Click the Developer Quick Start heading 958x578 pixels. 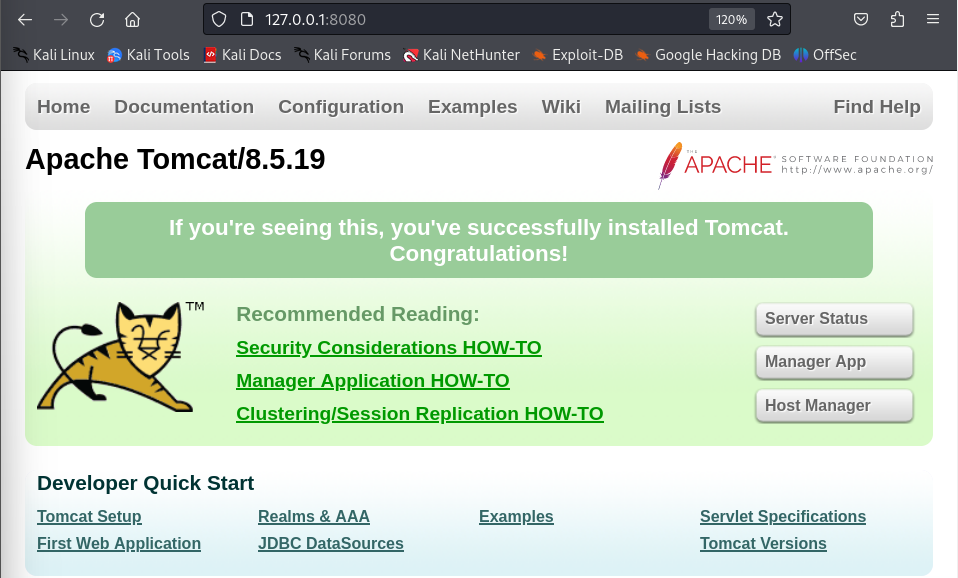[145, 483]
